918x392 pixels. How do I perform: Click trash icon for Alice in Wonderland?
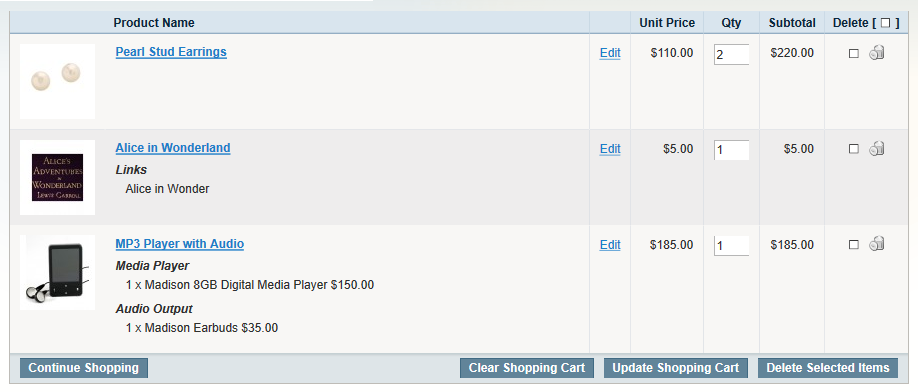876,149
